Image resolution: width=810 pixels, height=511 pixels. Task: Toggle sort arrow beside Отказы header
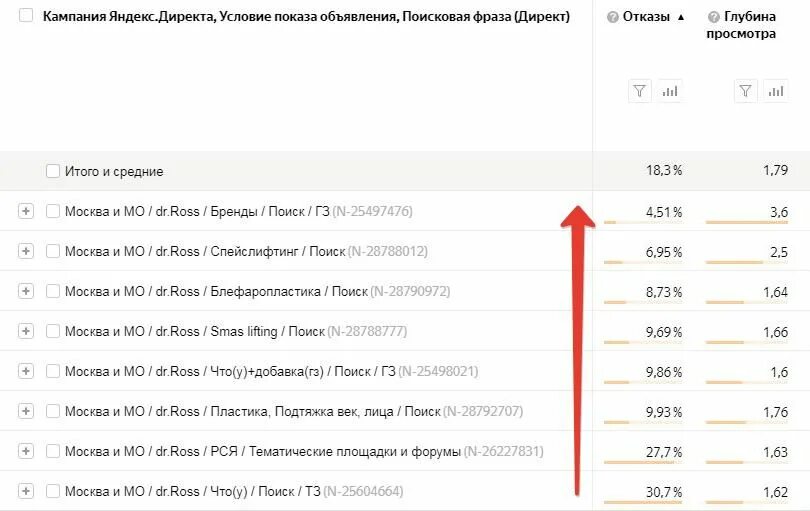point(681,18)
